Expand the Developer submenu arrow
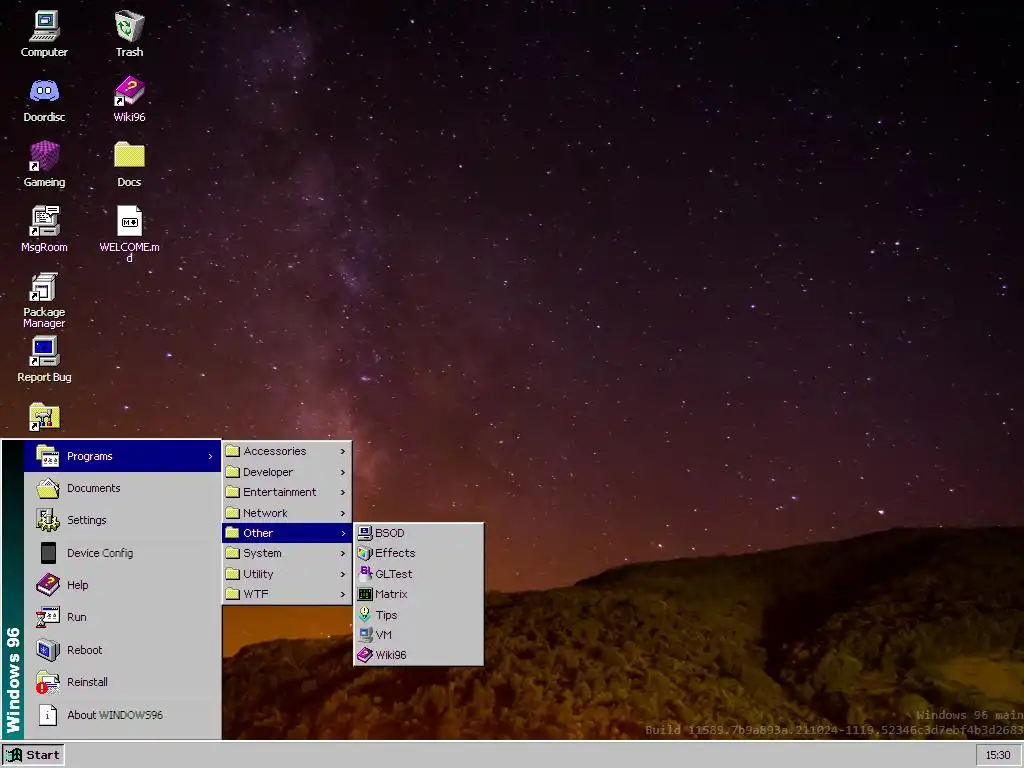 (343, 472)
